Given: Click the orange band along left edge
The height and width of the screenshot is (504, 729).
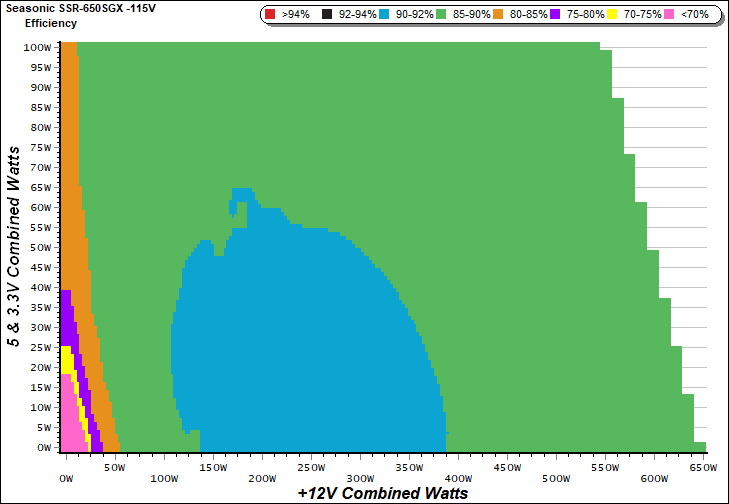Looking at the screenshot, I should point(70,150).
